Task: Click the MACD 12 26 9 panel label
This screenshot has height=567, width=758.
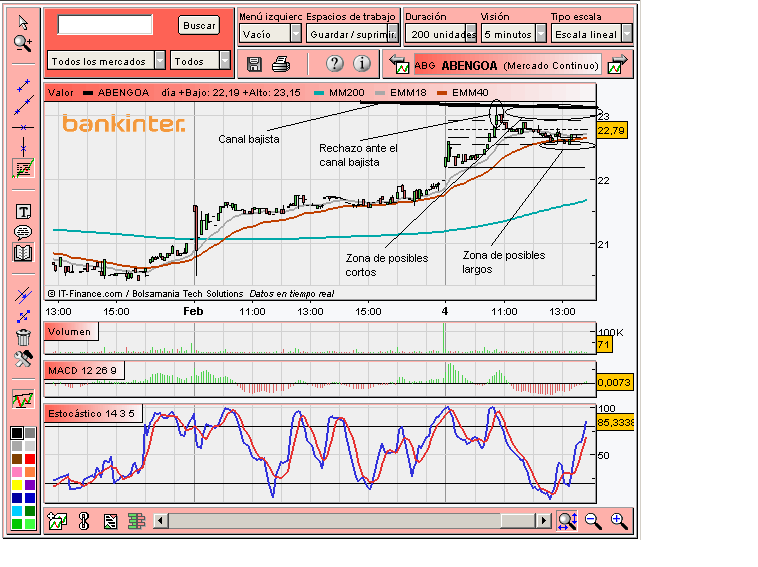Action: [85, 371]
